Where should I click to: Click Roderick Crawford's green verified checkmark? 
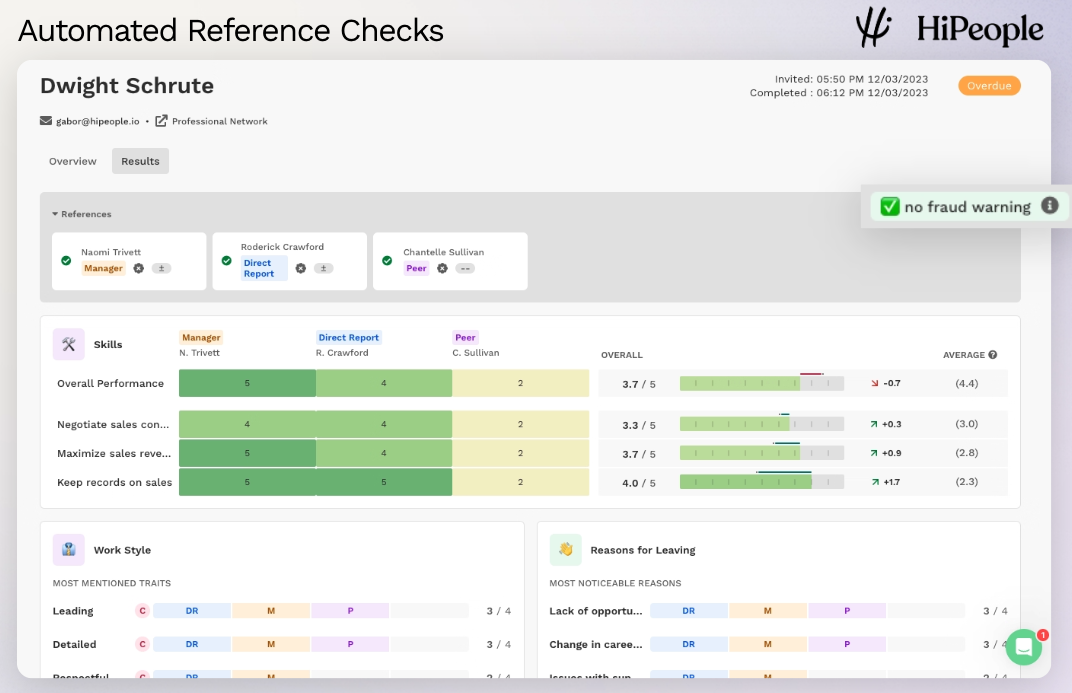point(227,261)
